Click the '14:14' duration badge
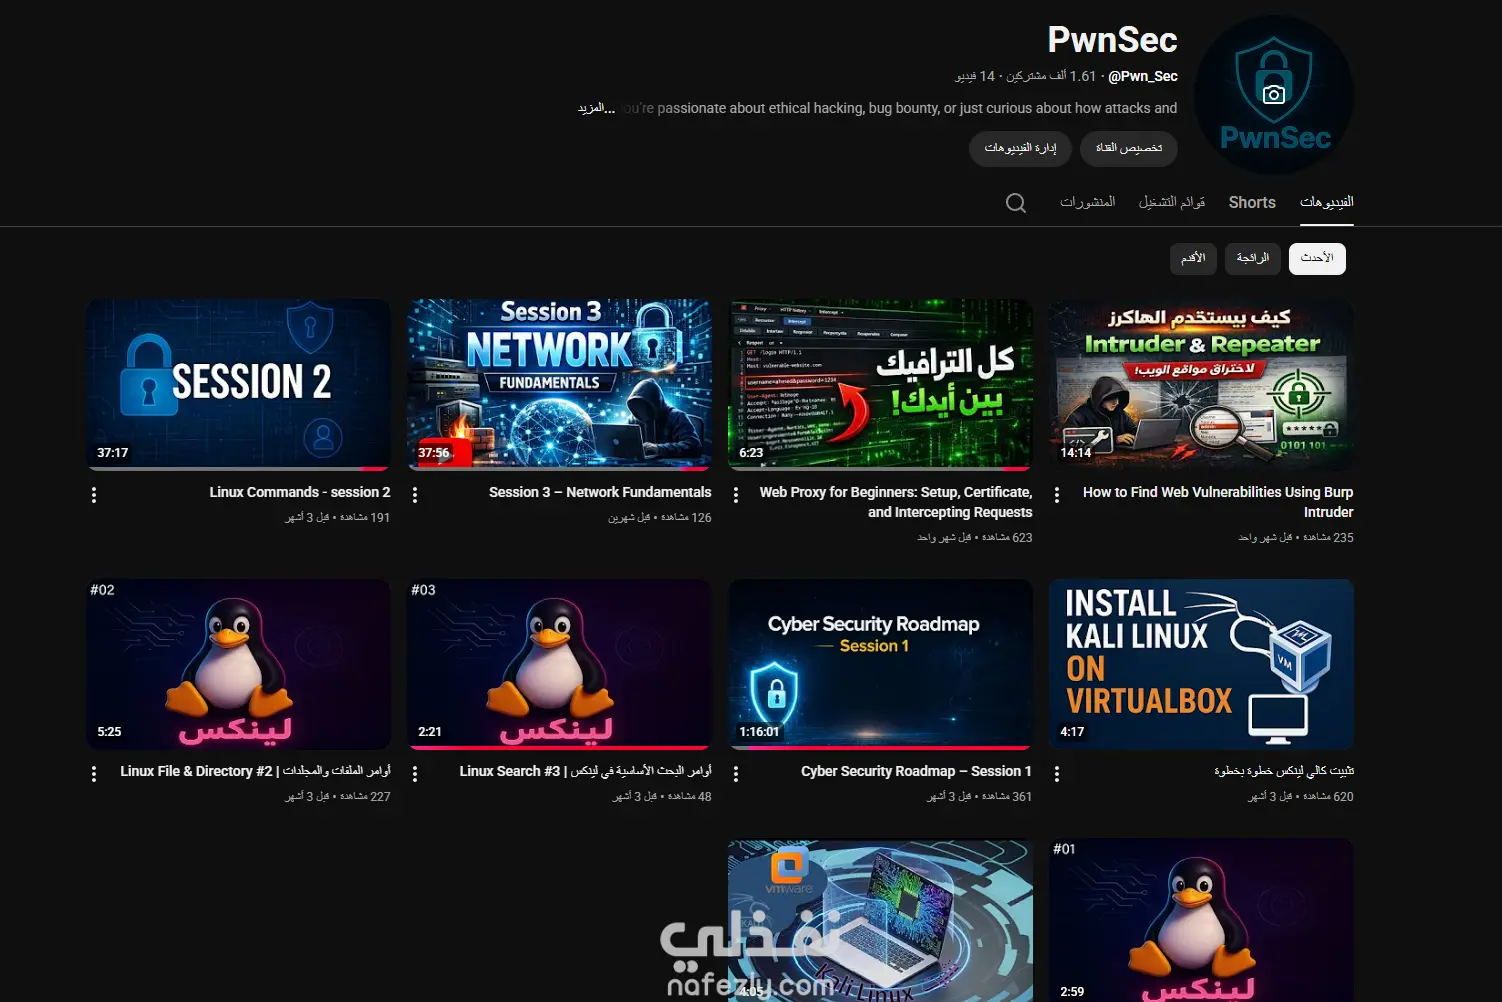 pyautogui.click(x=1076, y=453)
